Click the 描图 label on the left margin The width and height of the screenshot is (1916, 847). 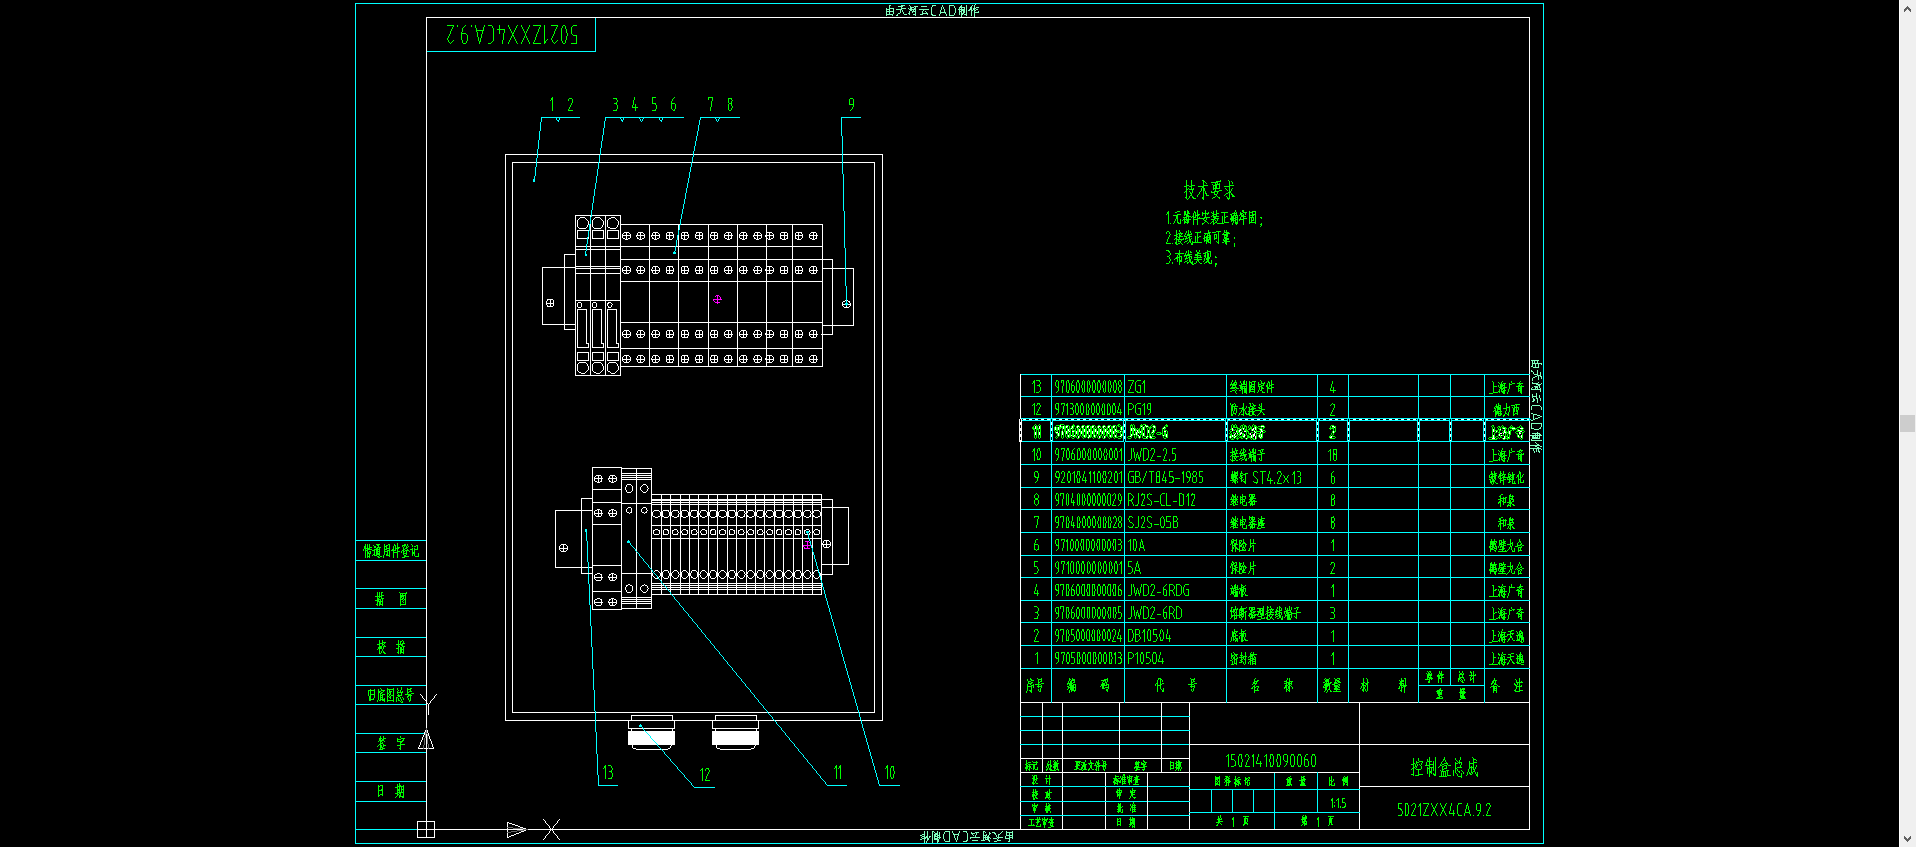click(391, 599)
